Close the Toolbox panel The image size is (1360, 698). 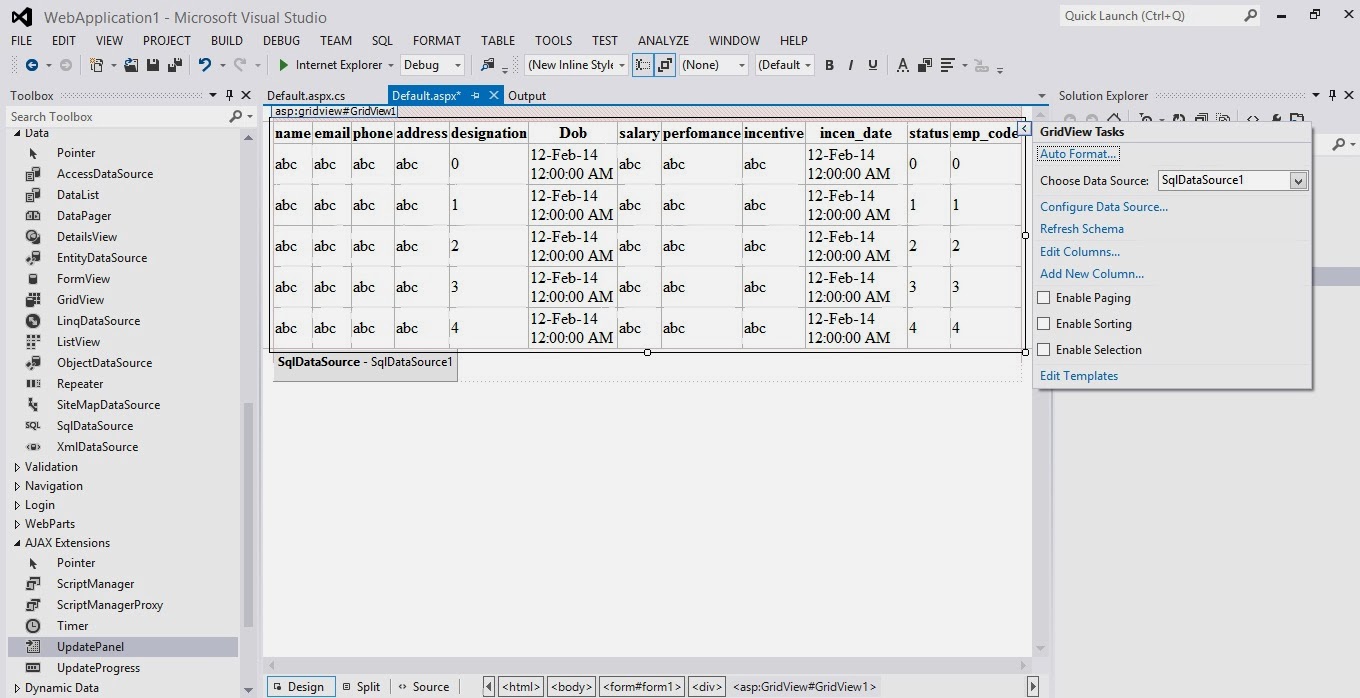(x=244, y=95)
